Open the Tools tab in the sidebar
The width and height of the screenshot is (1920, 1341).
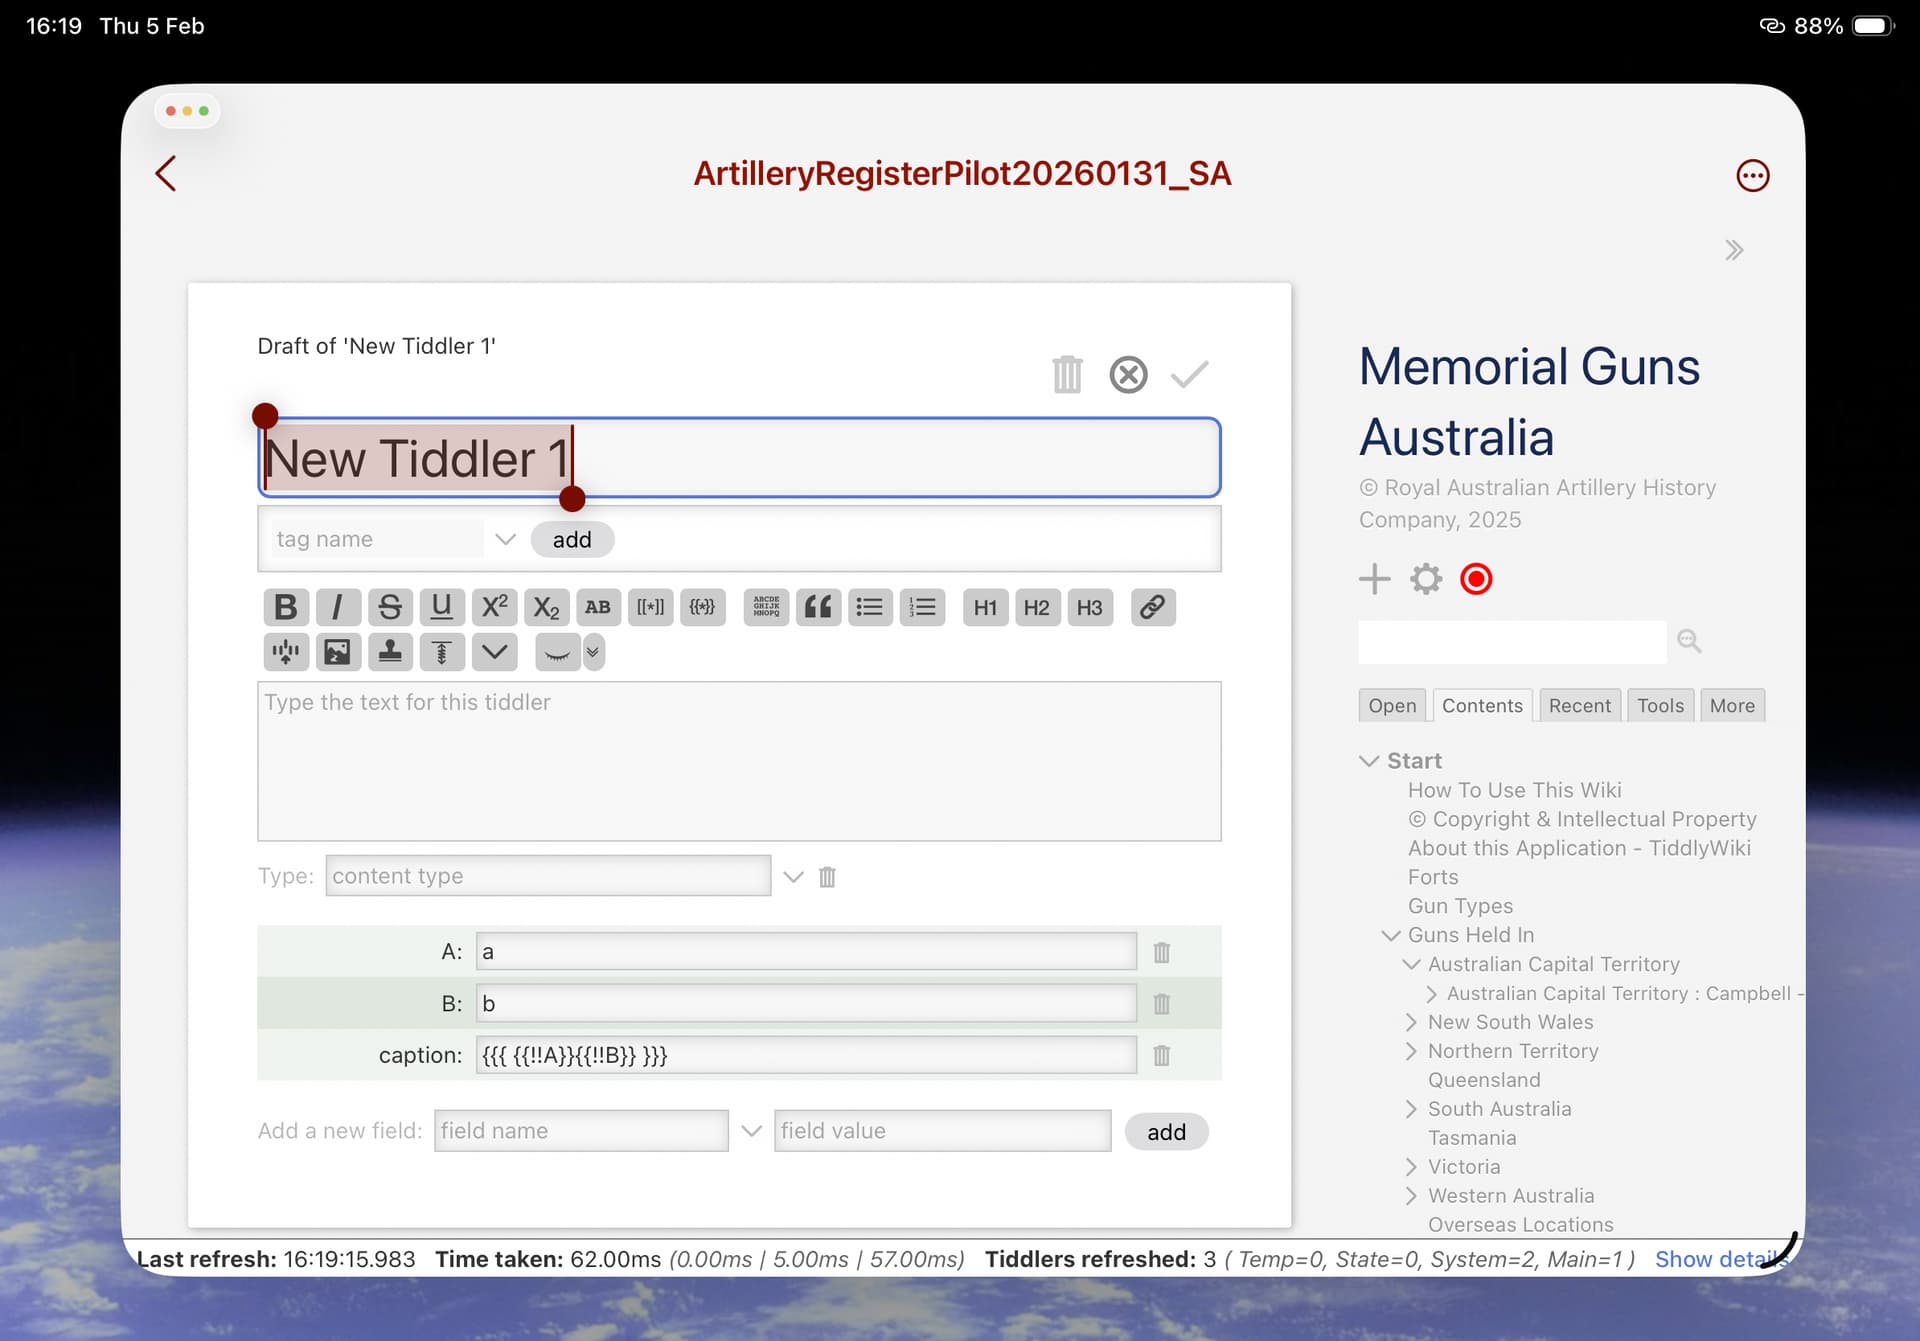(x=1659, y=706)
